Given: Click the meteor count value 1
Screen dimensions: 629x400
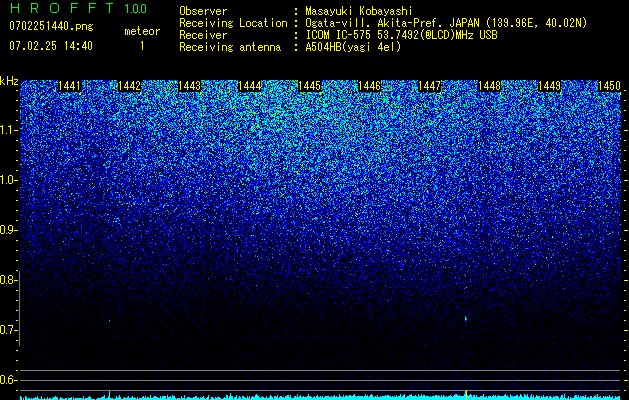Looking at the screenshot, I should tap(142, 46).
